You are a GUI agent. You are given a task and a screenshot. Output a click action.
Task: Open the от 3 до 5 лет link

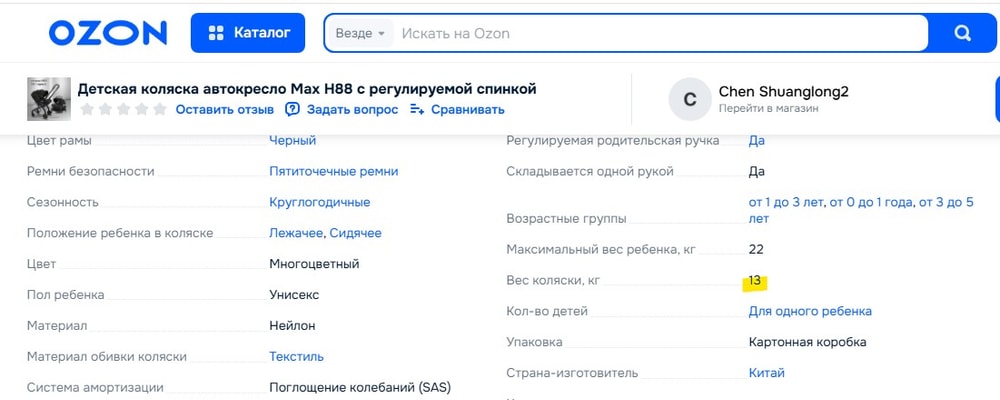coord(861,211)
